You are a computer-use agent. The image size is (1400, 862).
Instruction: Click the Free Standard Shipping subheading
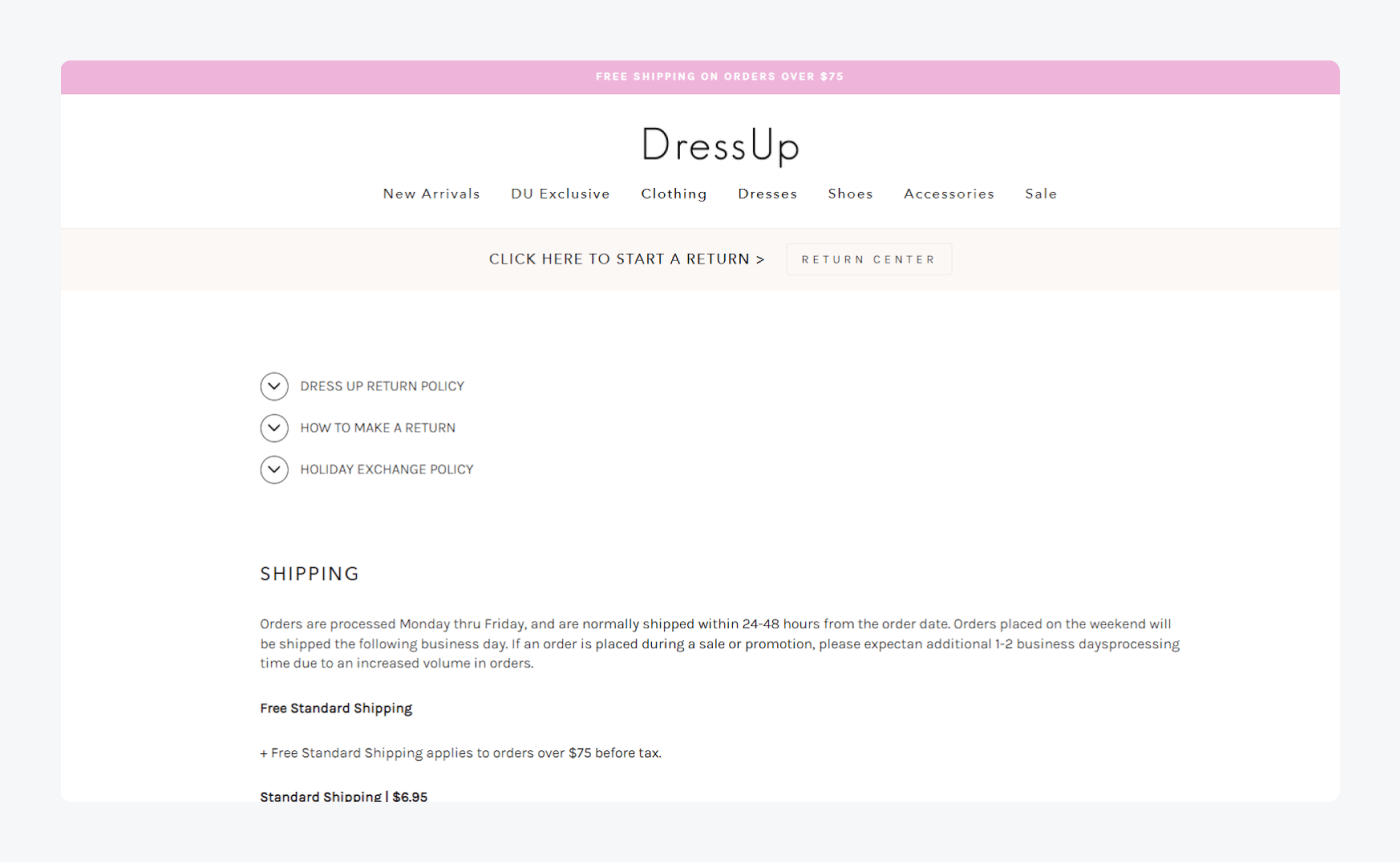click(335, 708)
